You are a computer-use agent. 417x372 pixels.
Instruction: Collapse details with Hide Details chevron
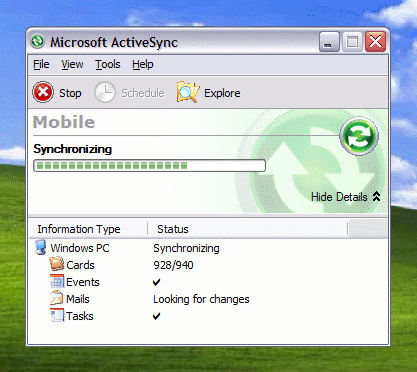376,197
